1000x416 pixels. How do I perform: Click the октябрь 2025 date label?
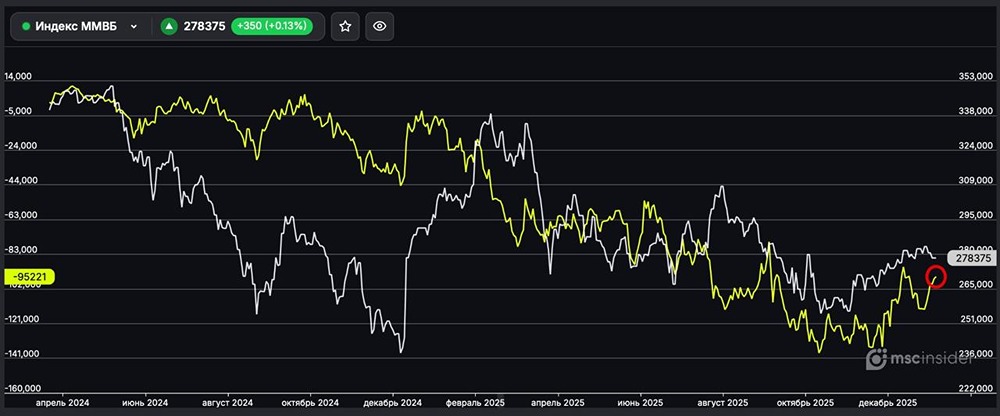pos(806,404)
